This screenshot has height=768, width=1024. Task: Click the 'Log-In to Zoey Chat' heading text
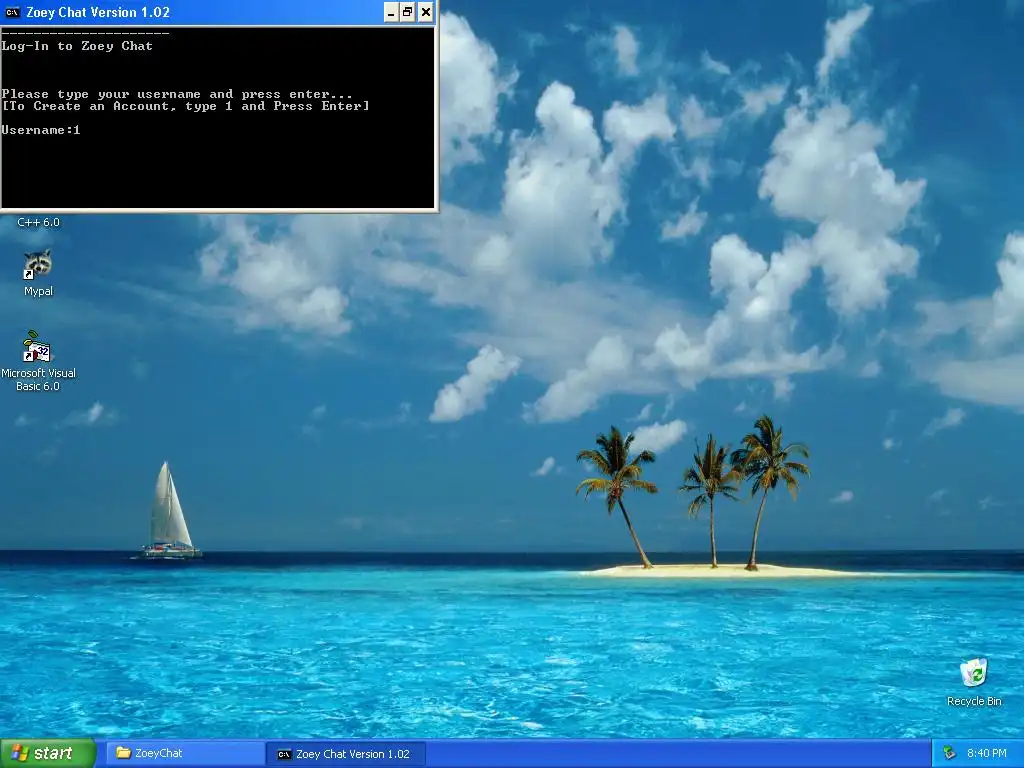[x=77, y=46]
